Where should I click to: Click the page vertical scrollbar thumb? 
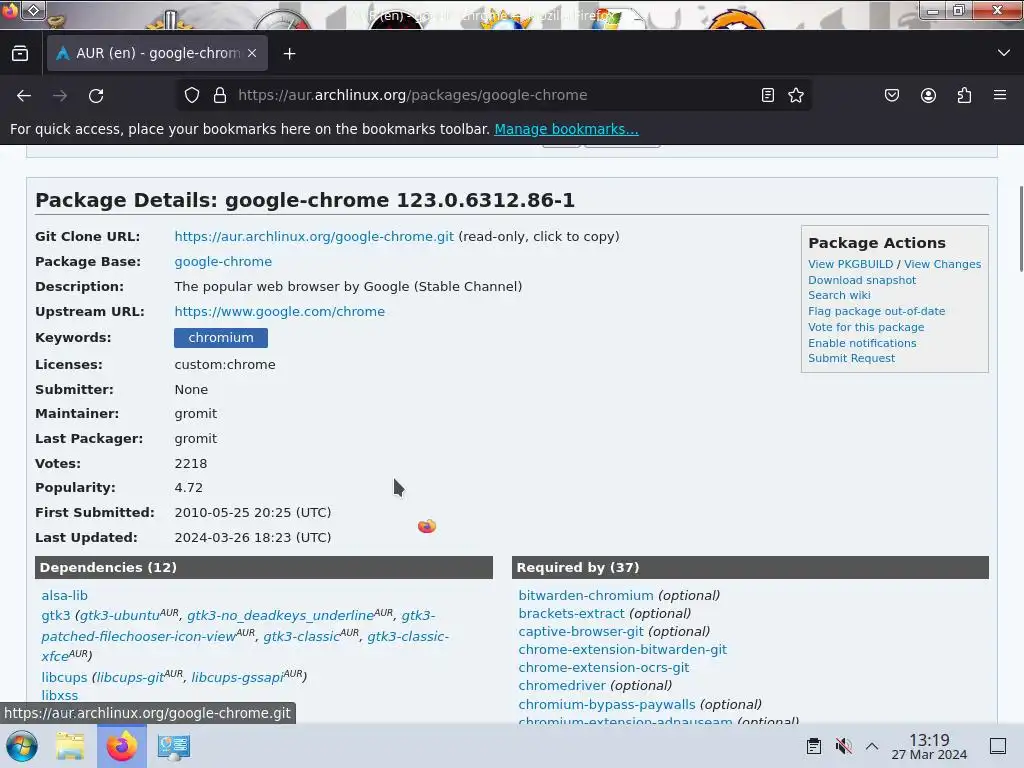(1020, 229)
